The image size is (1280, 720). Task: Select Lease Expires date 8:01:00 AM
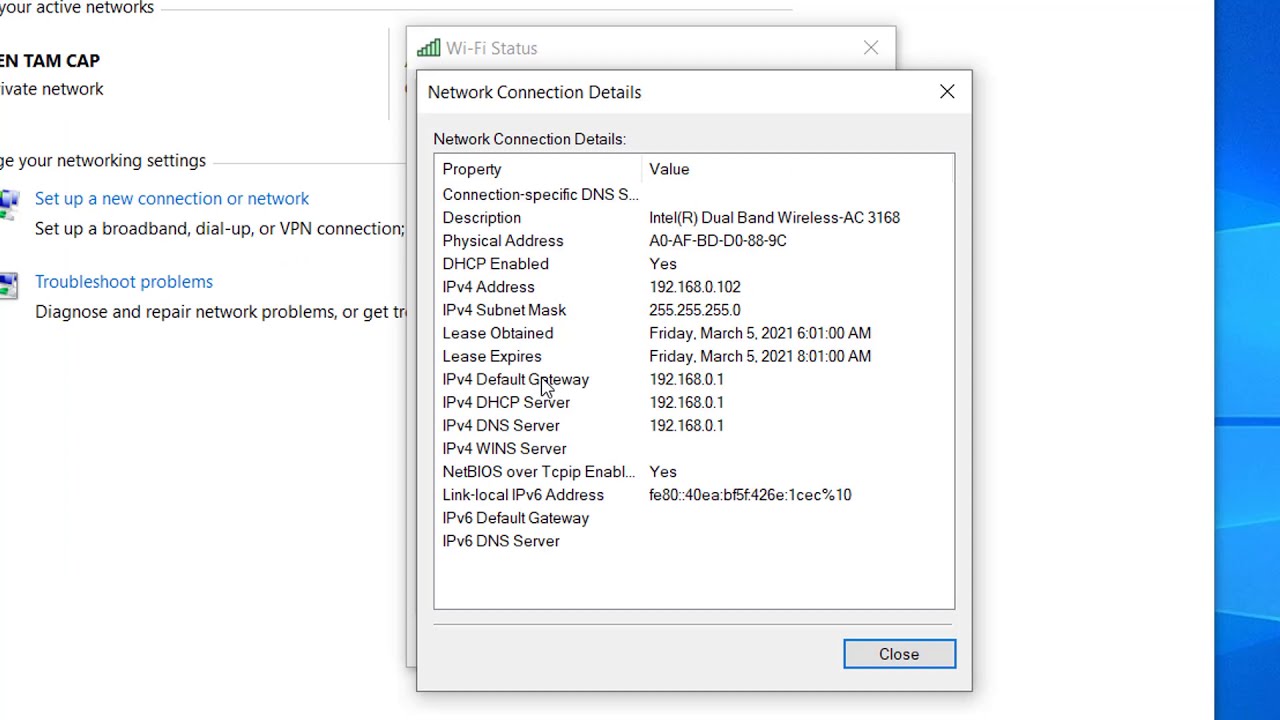[760, 355]
